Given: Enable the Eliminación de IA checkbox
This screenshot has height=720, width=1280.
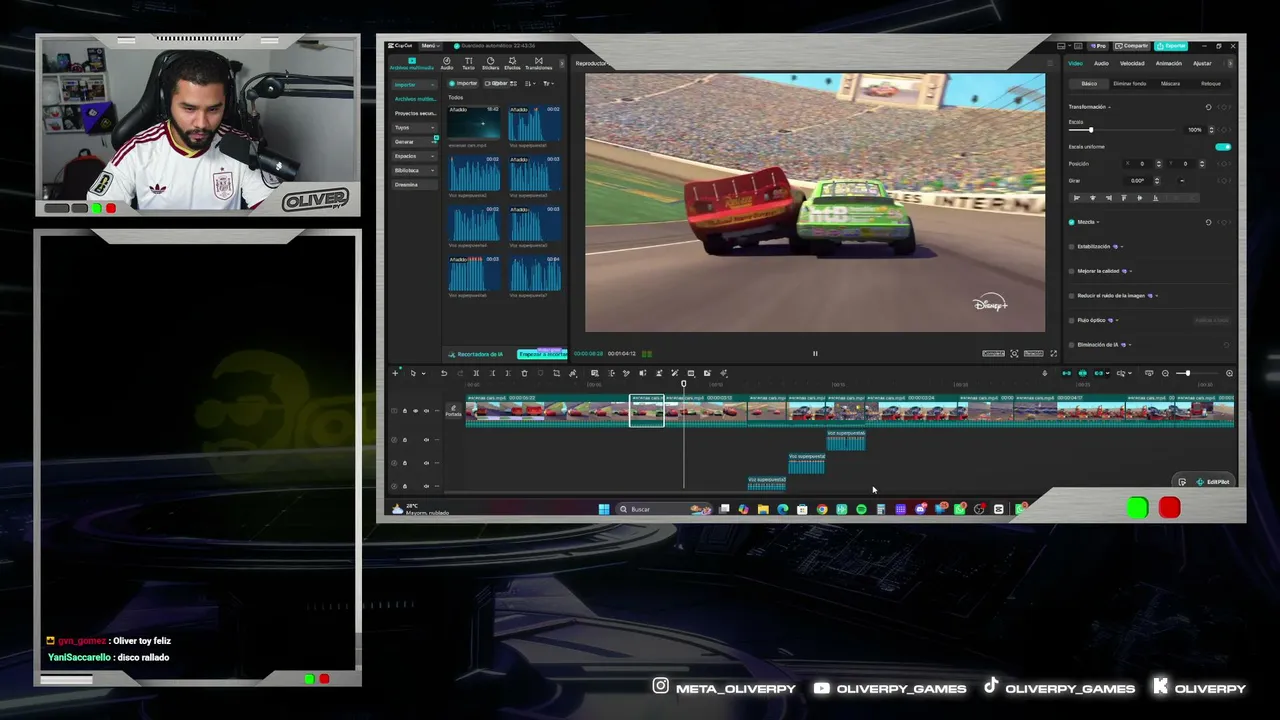Looking at the screenshot, I should 1072,345.
